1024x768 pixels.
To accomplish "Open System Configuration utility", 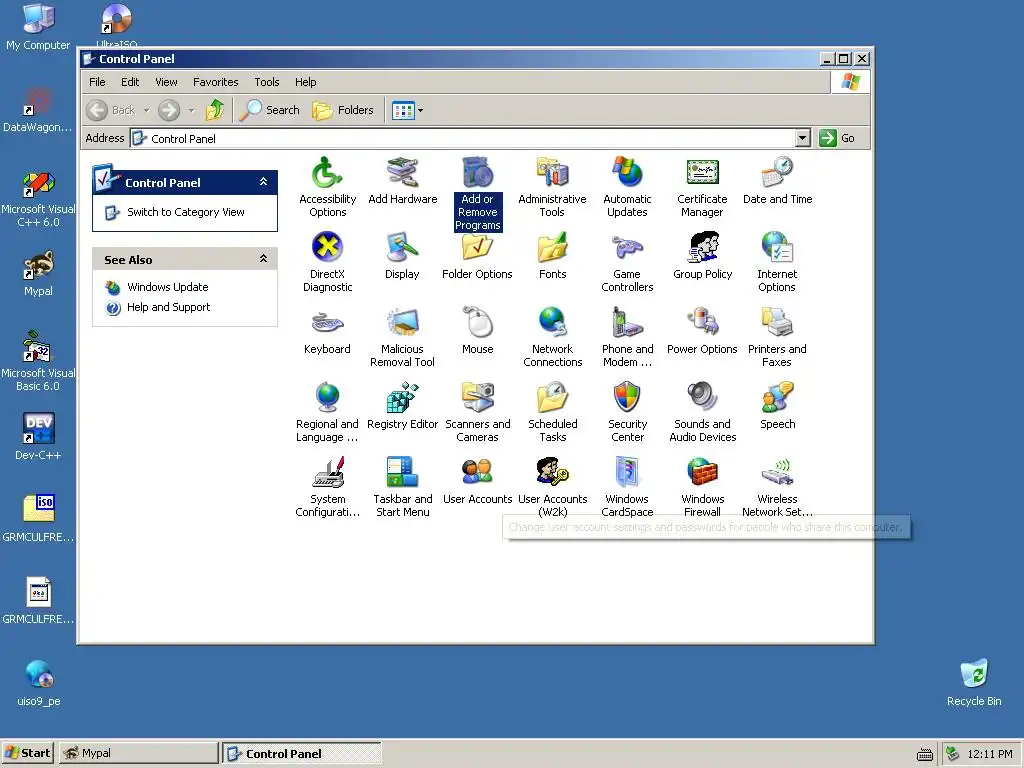I will (327, 487).
